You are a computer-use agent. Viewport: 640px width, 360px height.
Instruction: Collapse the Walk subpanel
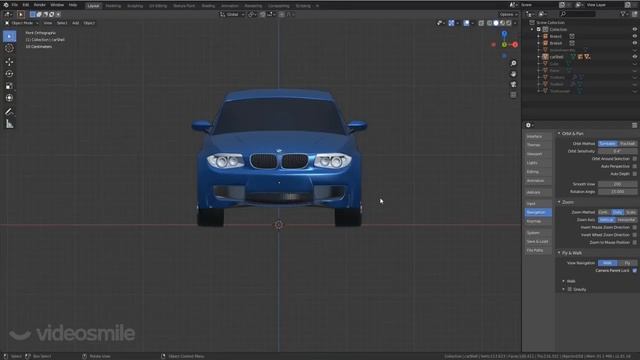564,281
